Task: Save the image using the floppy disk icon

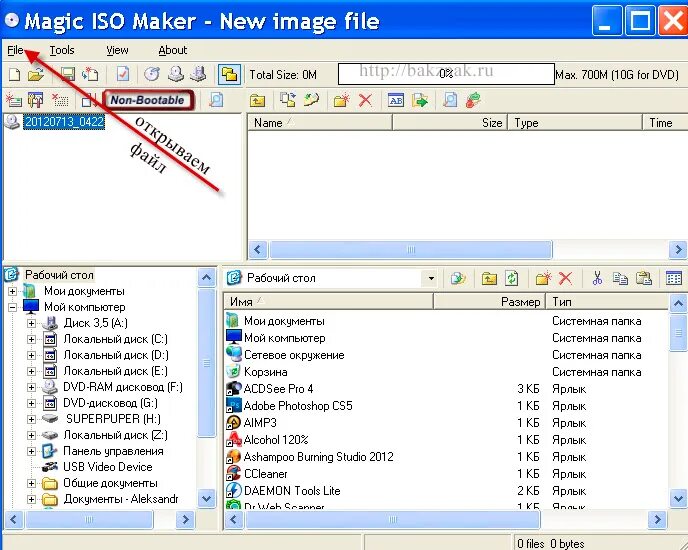Action: pos(67,74)
